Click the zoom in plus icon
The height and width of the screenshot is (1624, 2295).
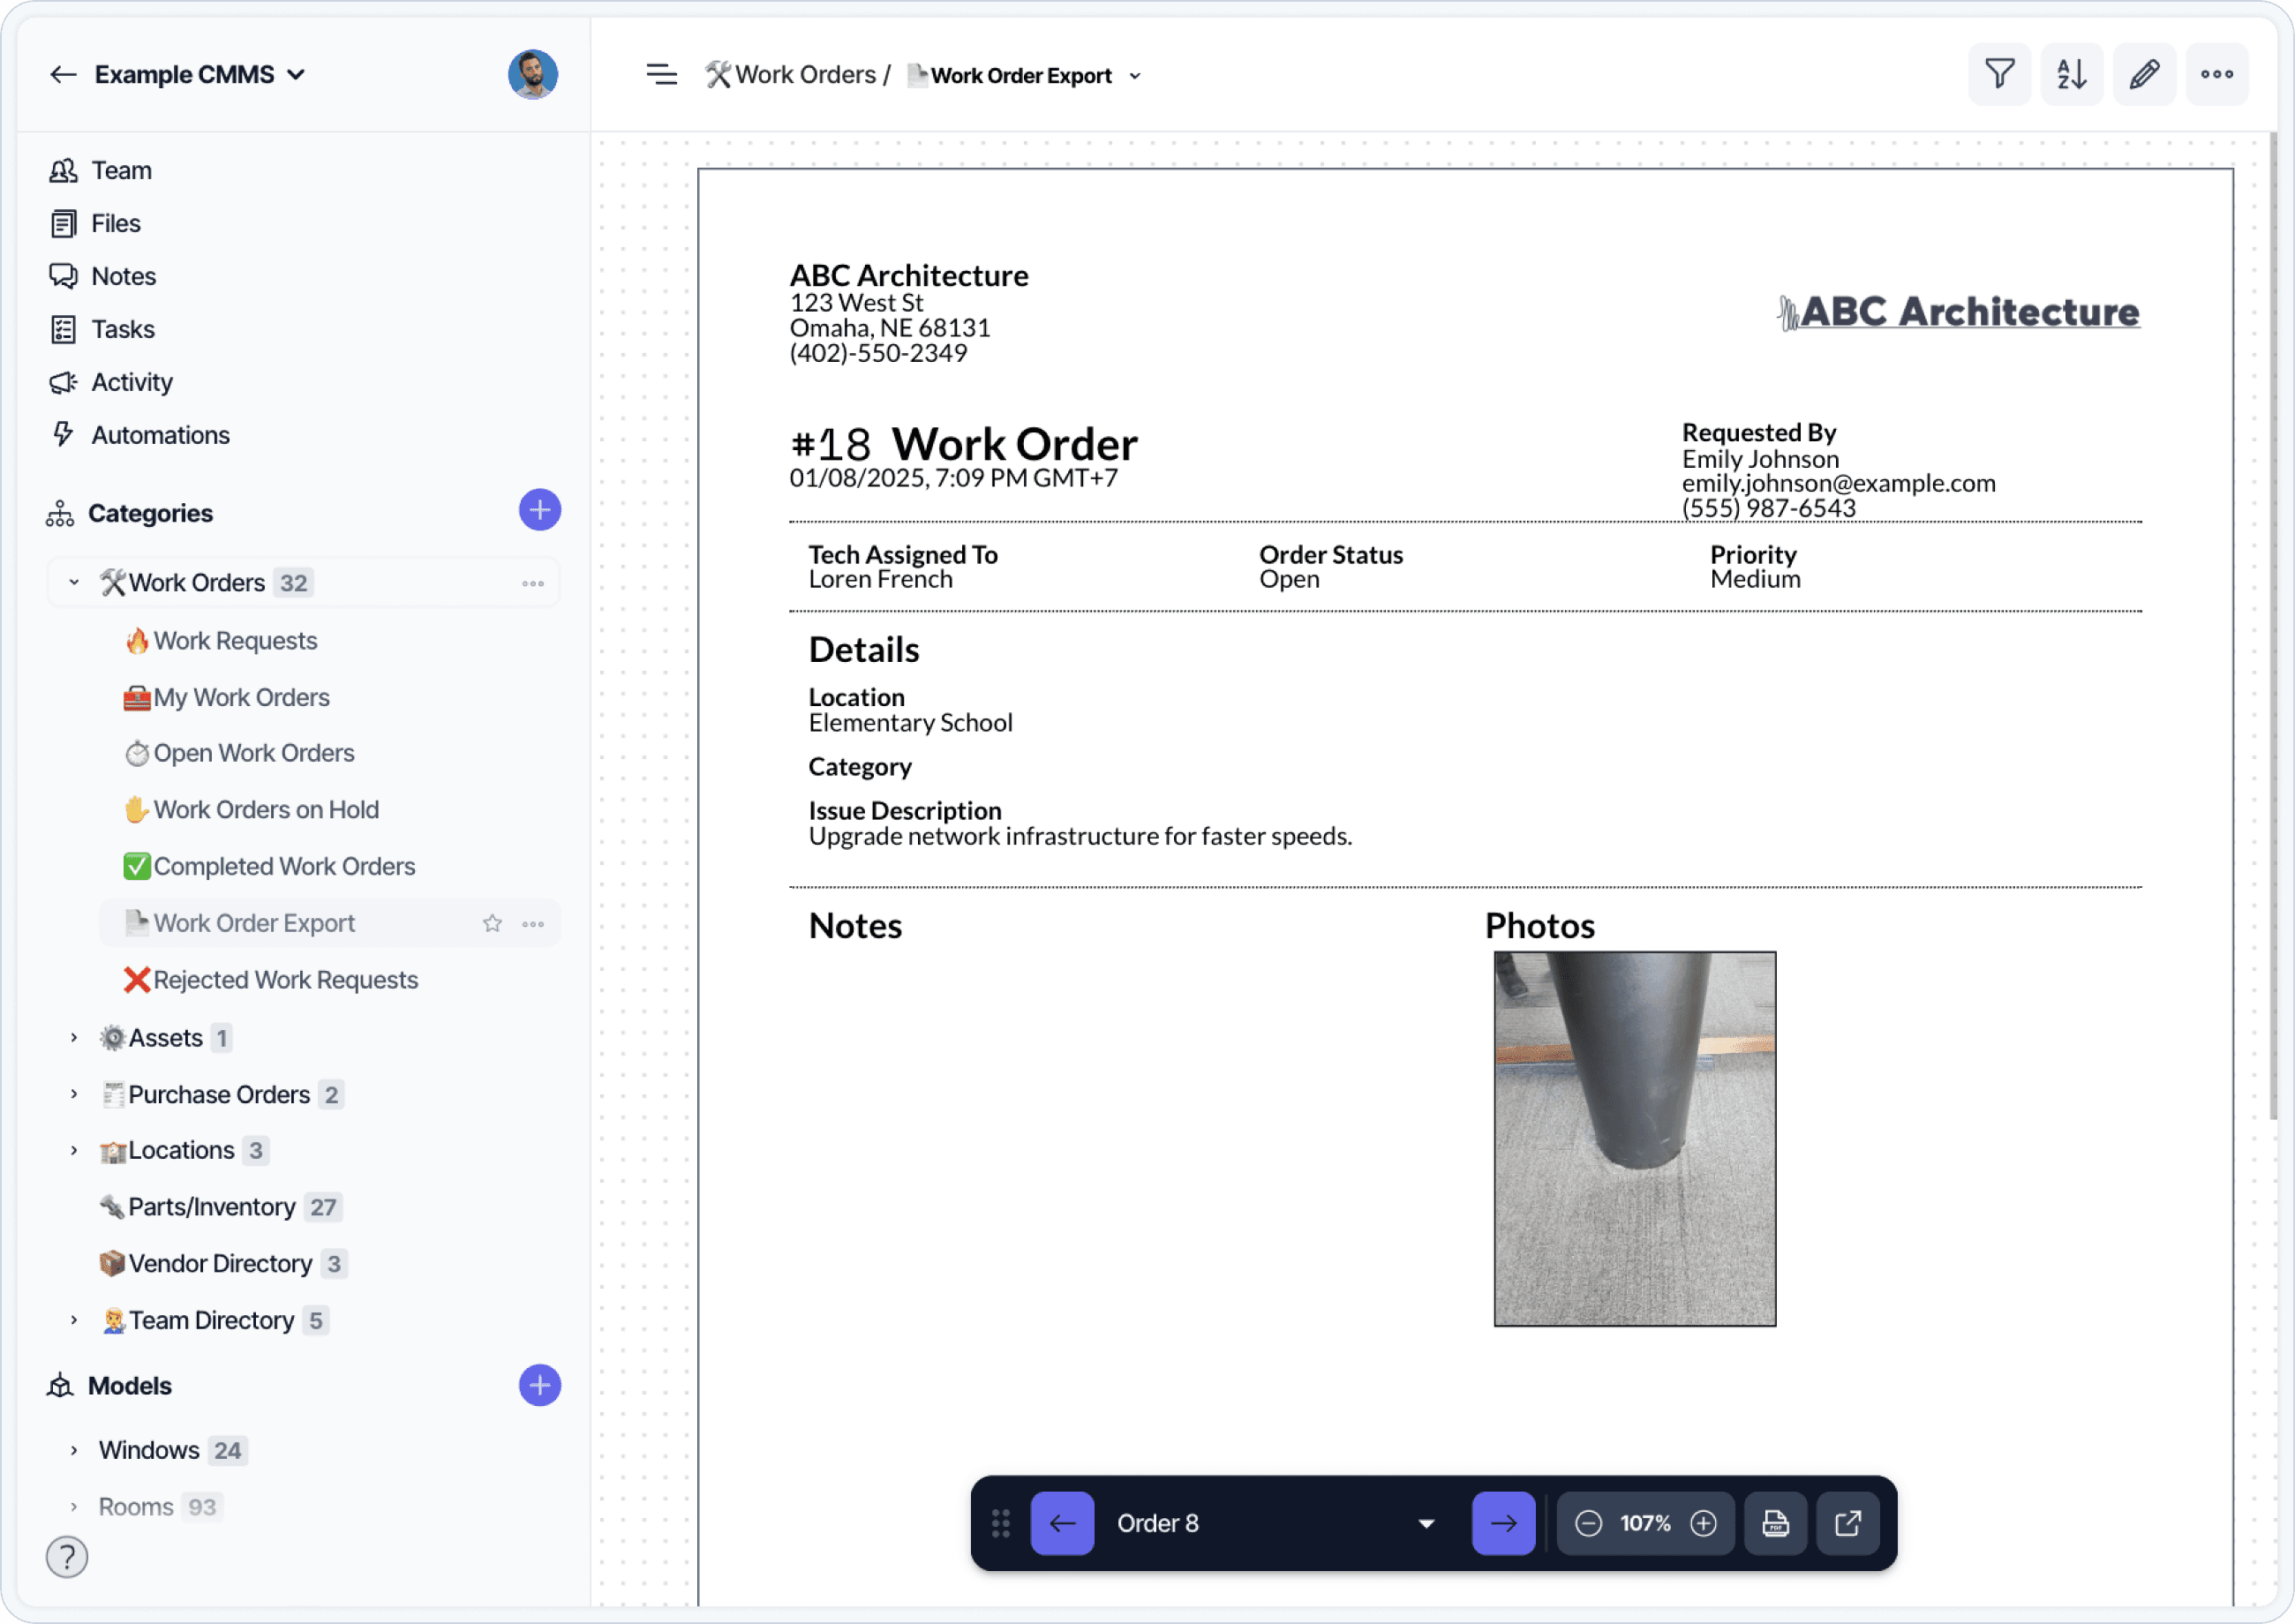1703,1523
